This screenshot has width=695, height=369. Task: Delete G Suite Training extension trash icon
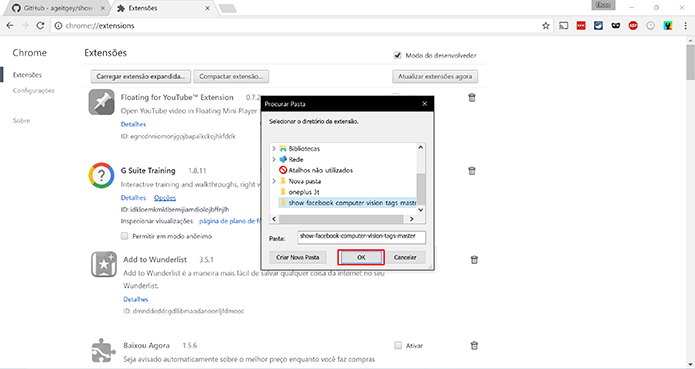tap(472, 171)
